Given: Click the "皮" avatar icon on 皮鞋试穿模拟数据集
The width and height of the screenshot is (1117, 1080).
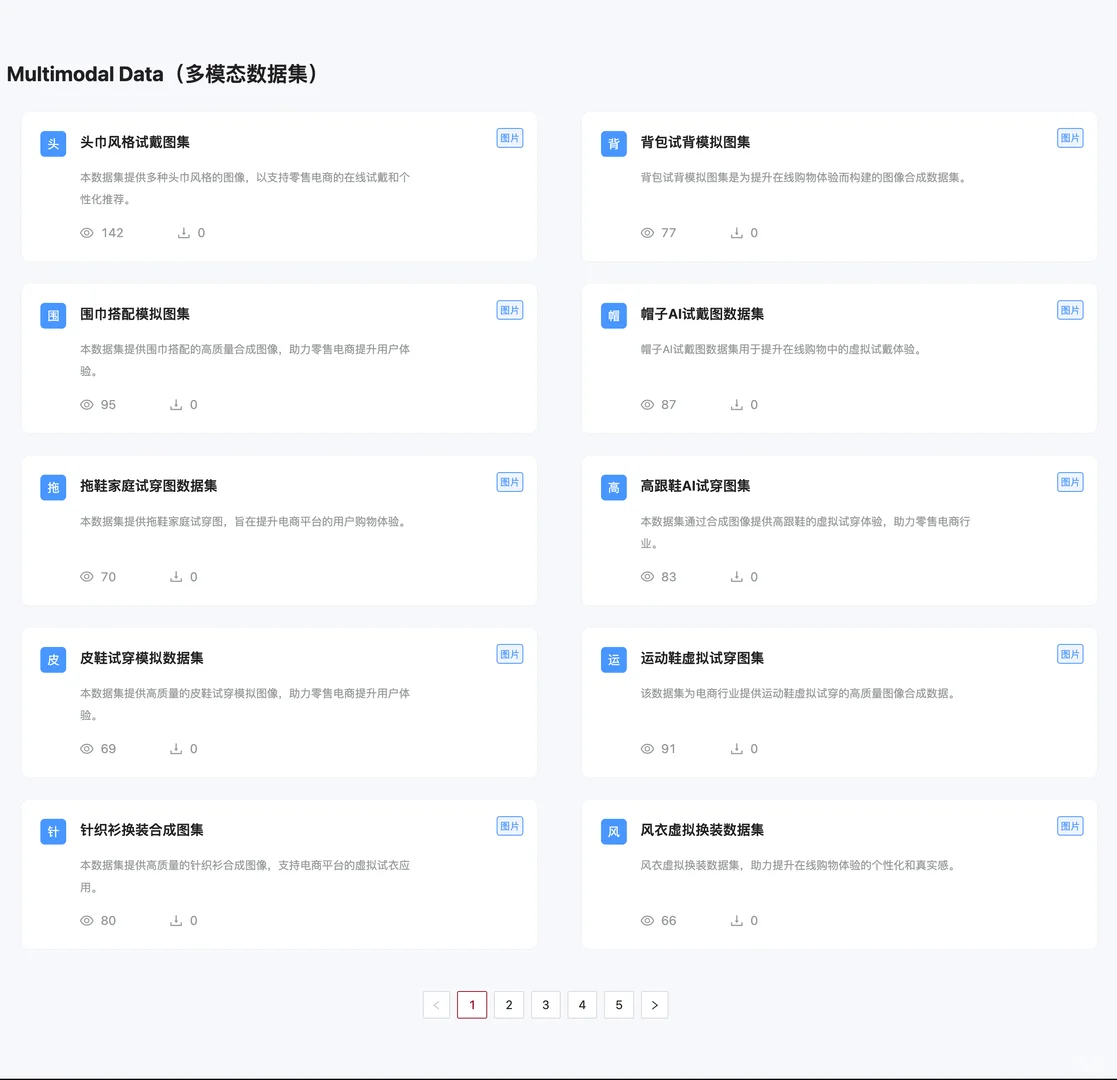Looking at the screenshot, I should (52, 659).
